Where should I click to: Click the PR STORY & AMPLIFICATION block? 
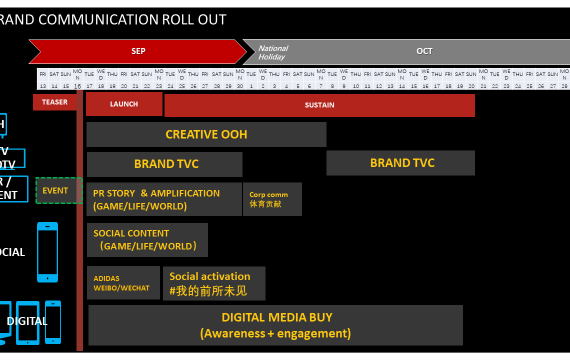click(x=164, y=199)
